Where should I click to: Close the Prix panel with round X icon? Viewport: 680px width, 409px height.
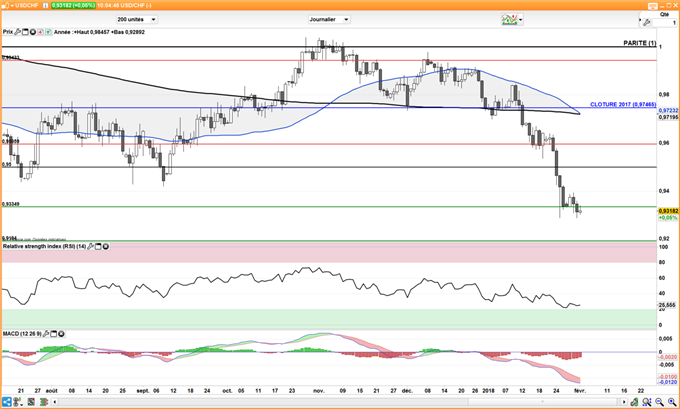pos(33,32)
